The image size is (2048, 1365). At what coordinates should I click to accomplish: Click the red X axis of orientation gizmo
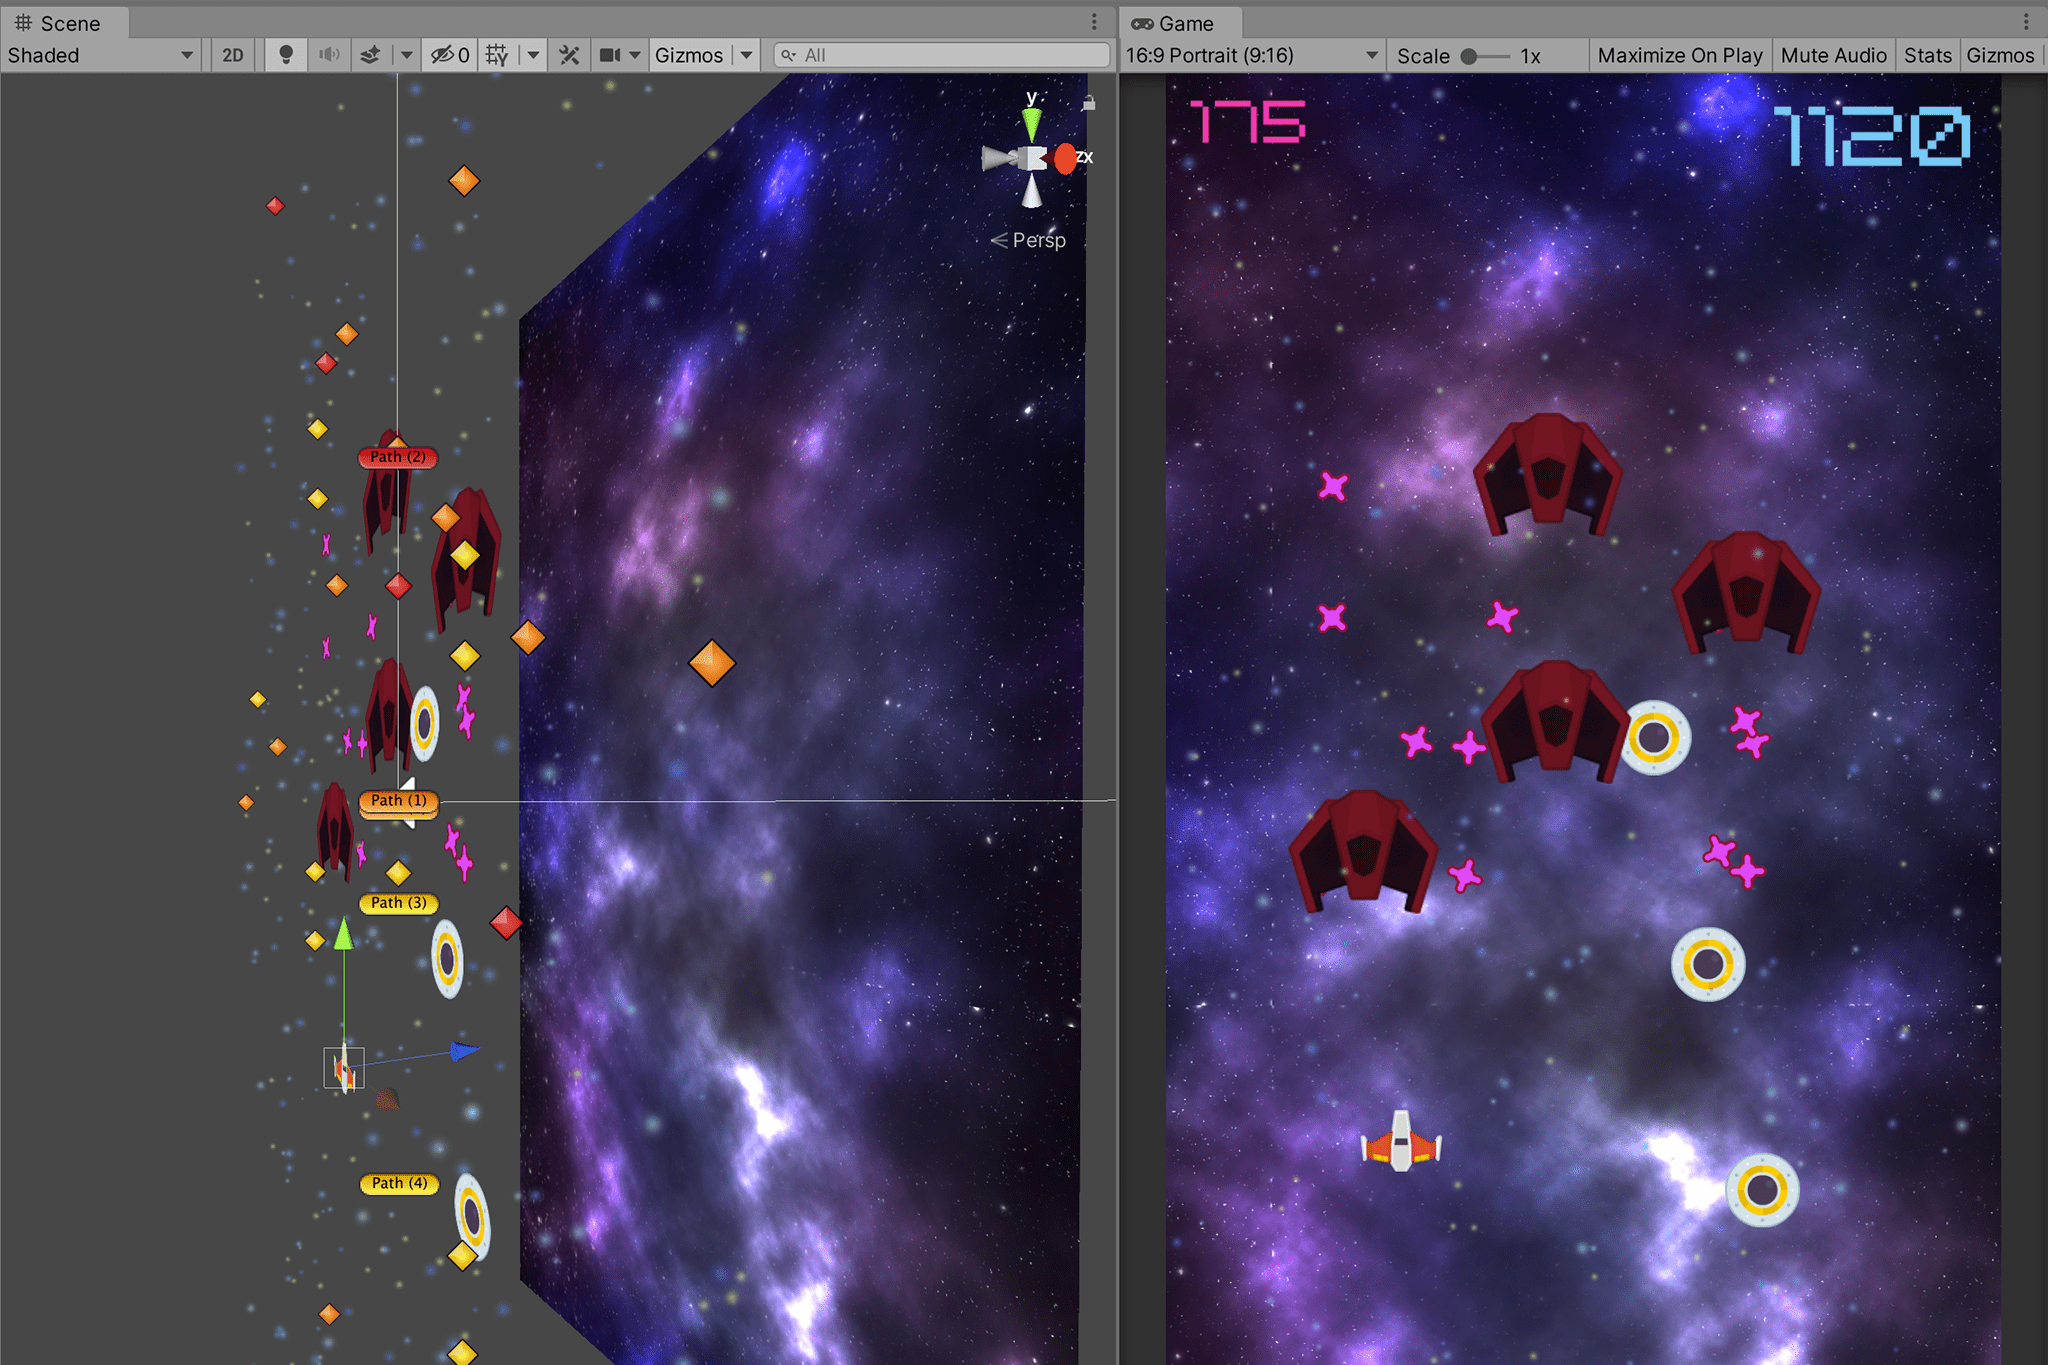click(1065, 158)
